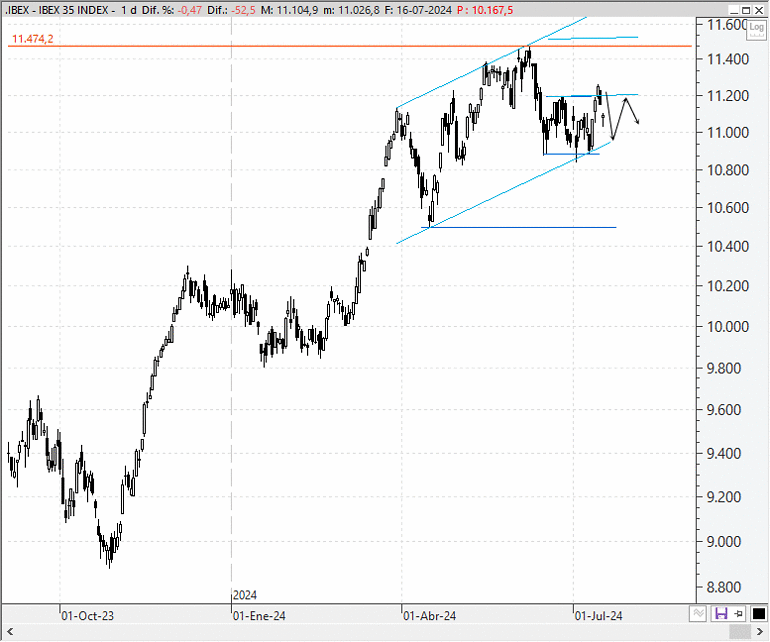Image resolution: width=770 pixels, height=642 pixels.
Task: Click the Dif. -52,5 value
Action: [x=243, y=10]
